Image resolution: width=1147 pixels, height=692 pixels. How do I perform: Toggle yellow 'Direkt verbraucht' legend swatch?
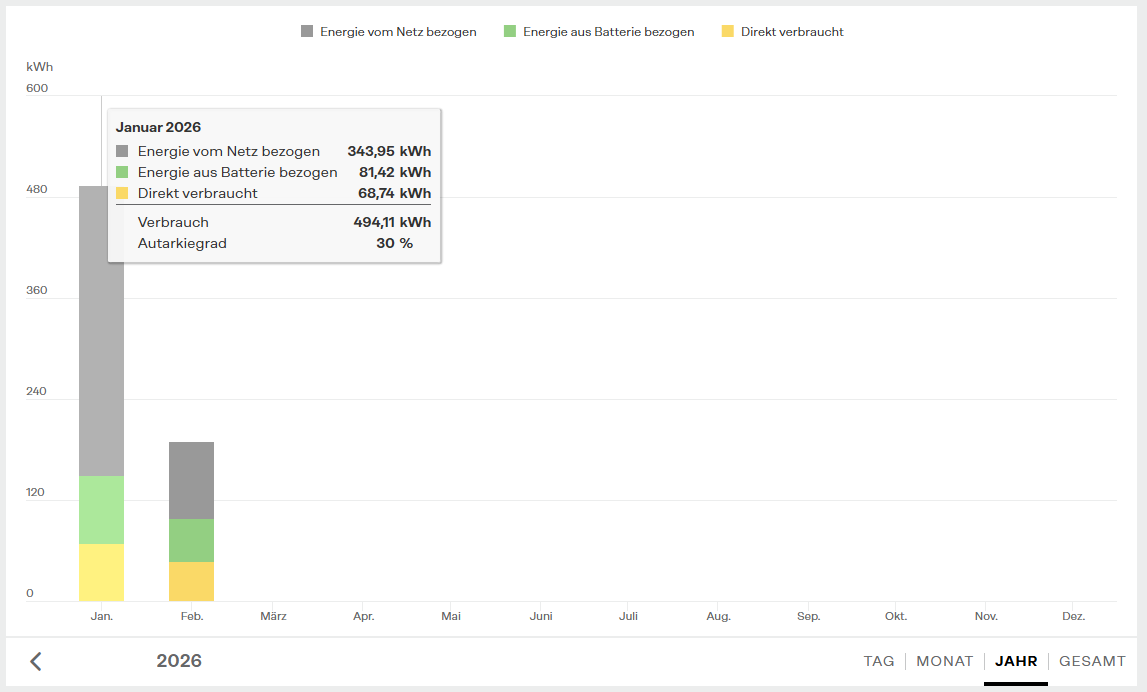point(727,32)
